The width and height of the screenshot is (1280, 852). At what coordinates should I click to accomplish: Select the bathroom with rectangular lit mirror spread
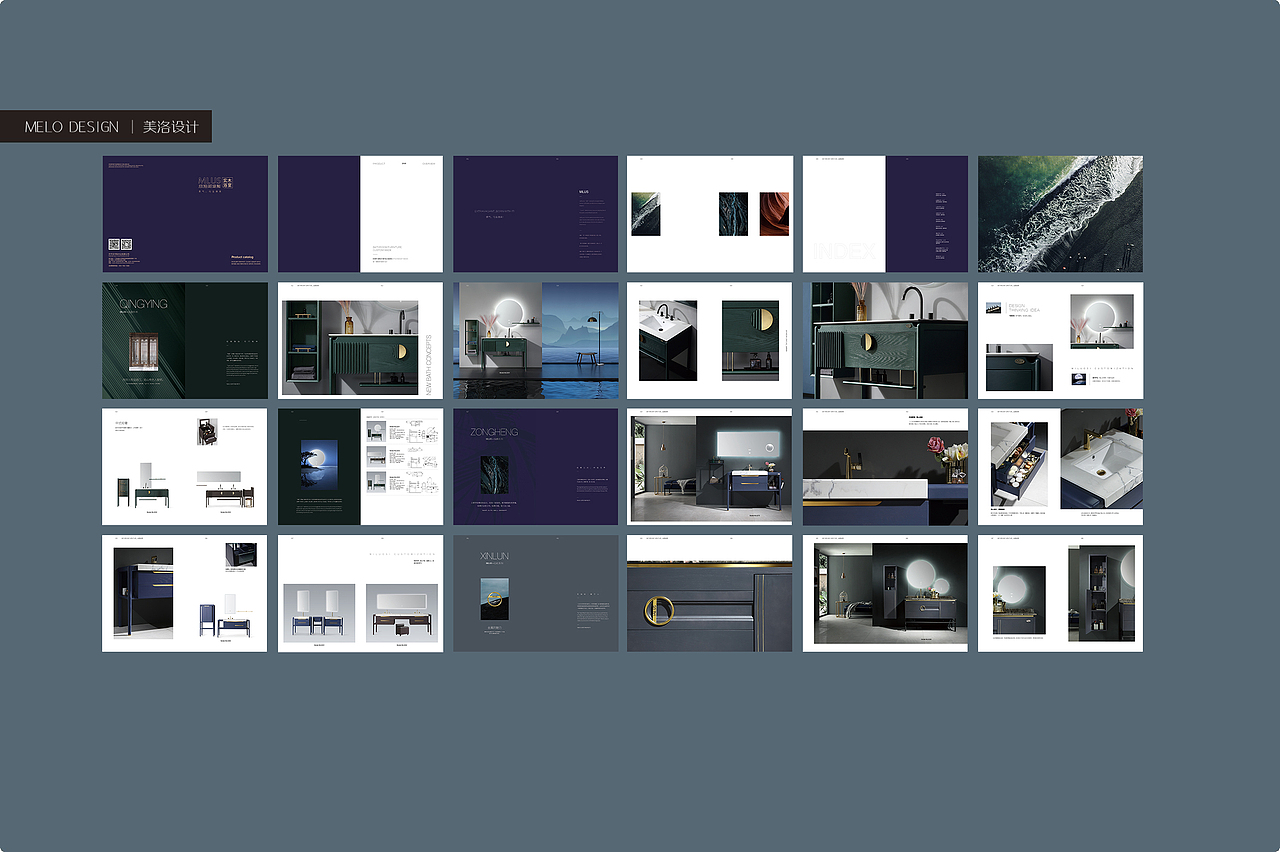point(710,466)
